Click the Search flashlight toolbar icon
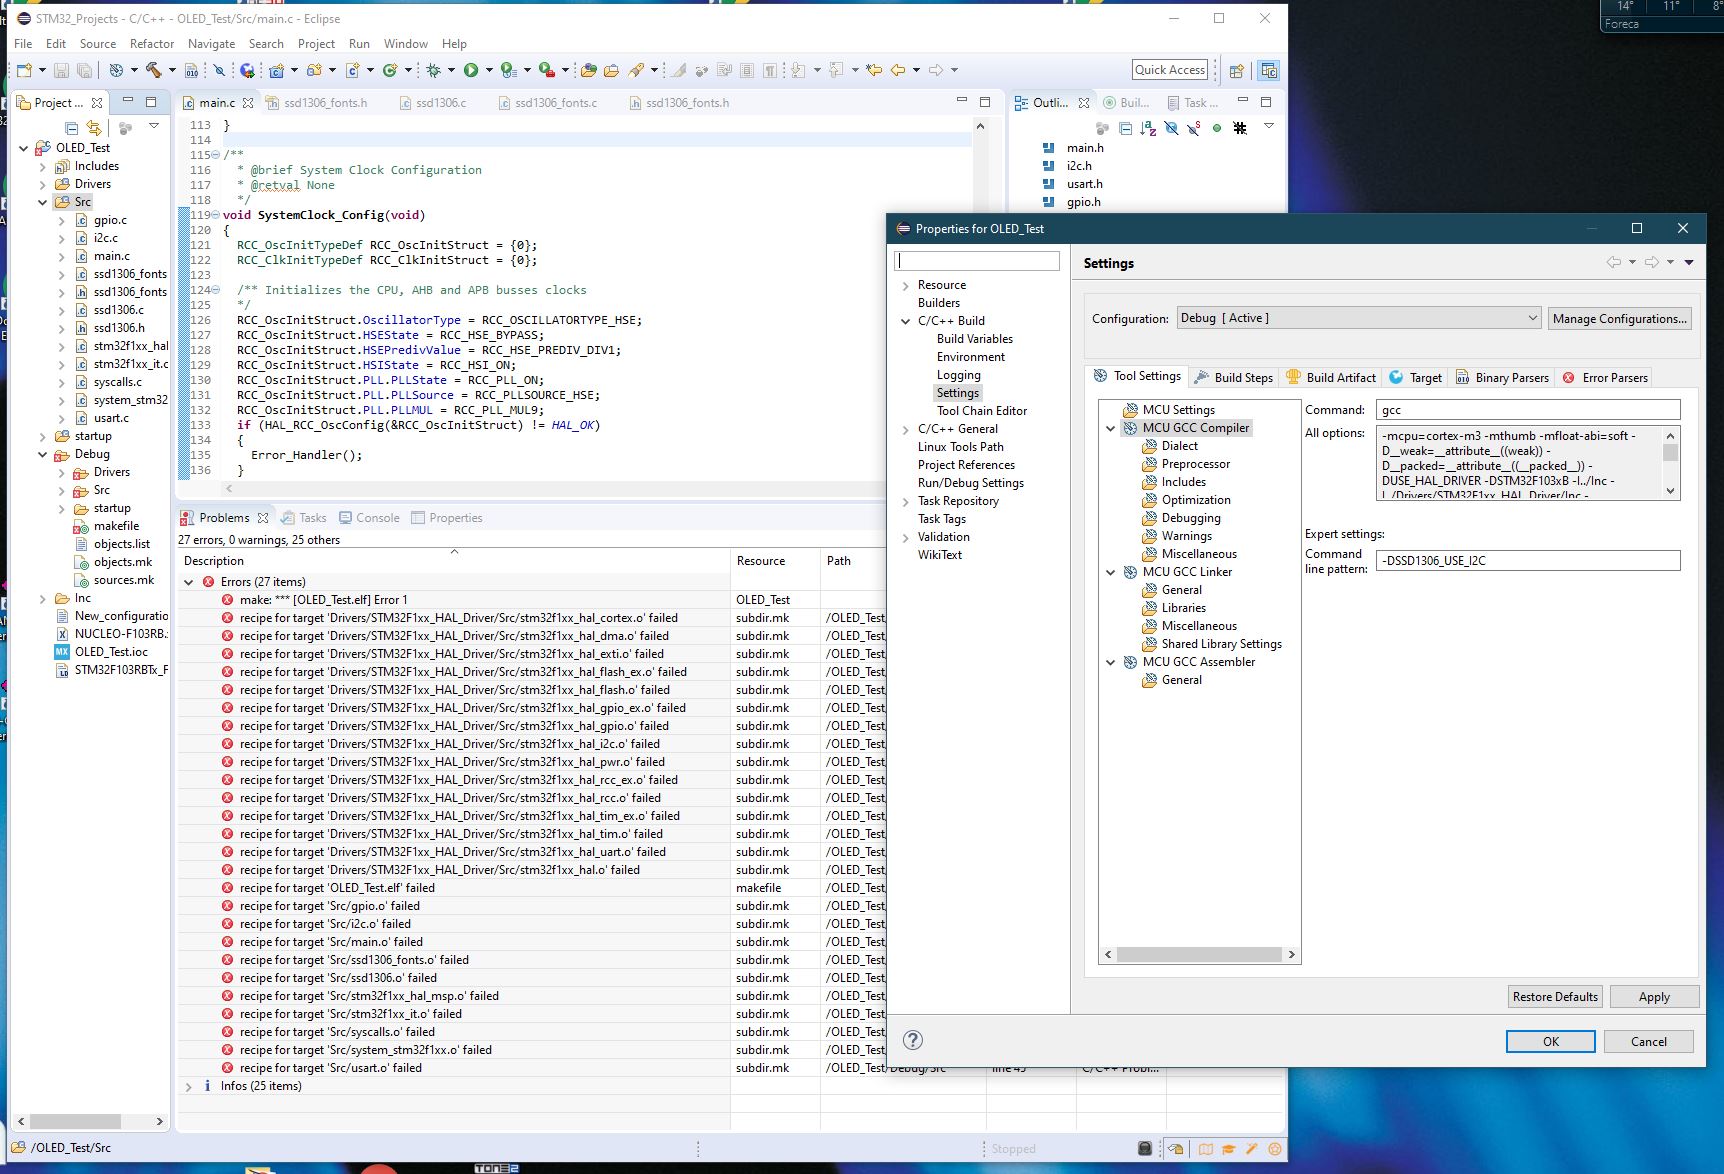Image resolution: width=1724 pixels, height=1174 pixels. 636,70
